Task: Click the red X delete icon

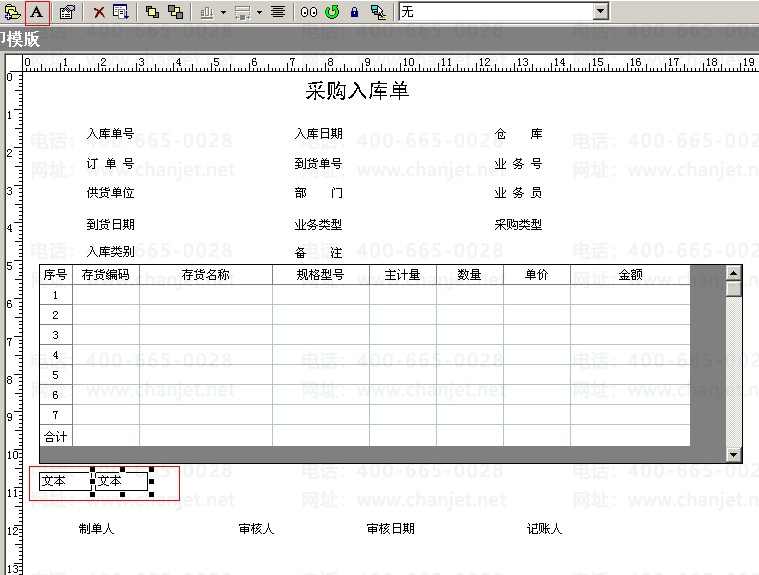Action: pyautogui.click(x=99, y=12)
